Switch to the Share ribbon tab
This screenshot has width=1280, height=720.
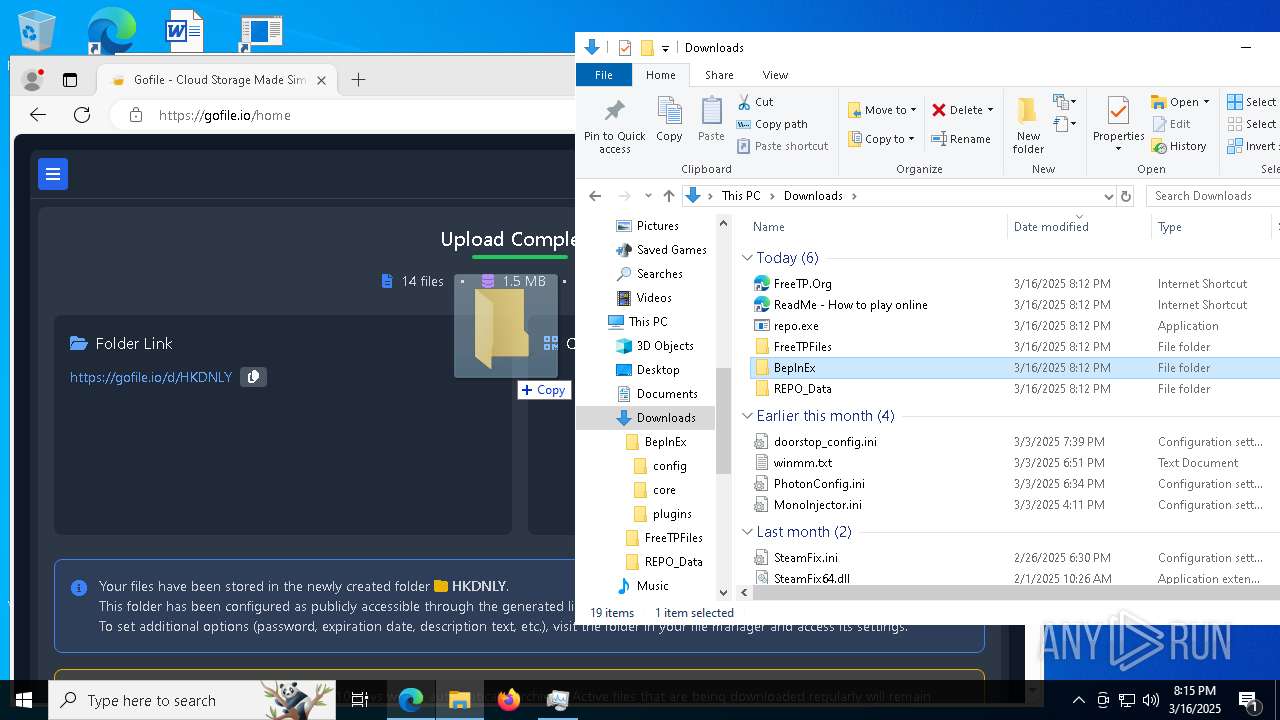point(719,75)
